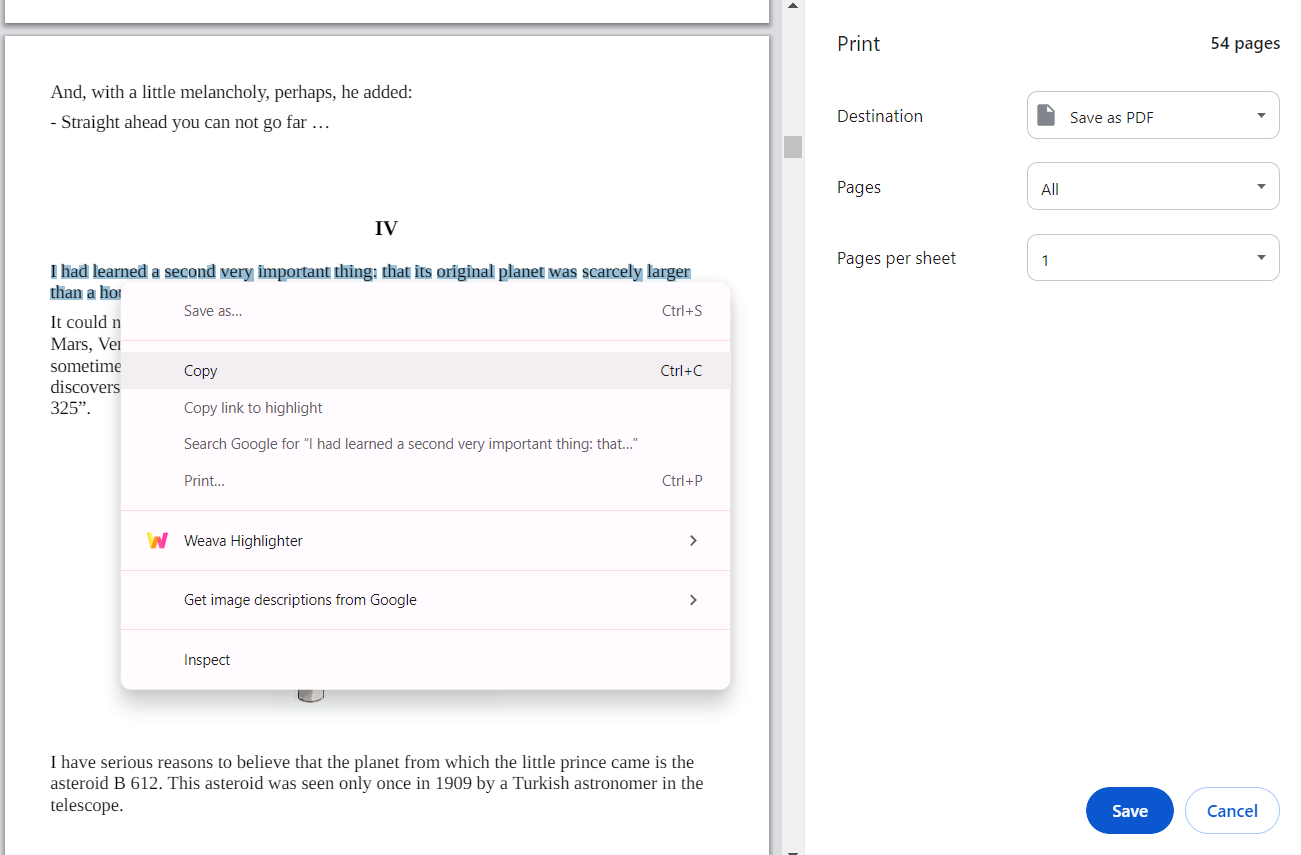Click the first preview page at the top
Screen dimensions: 1301x855
point(385,11)
